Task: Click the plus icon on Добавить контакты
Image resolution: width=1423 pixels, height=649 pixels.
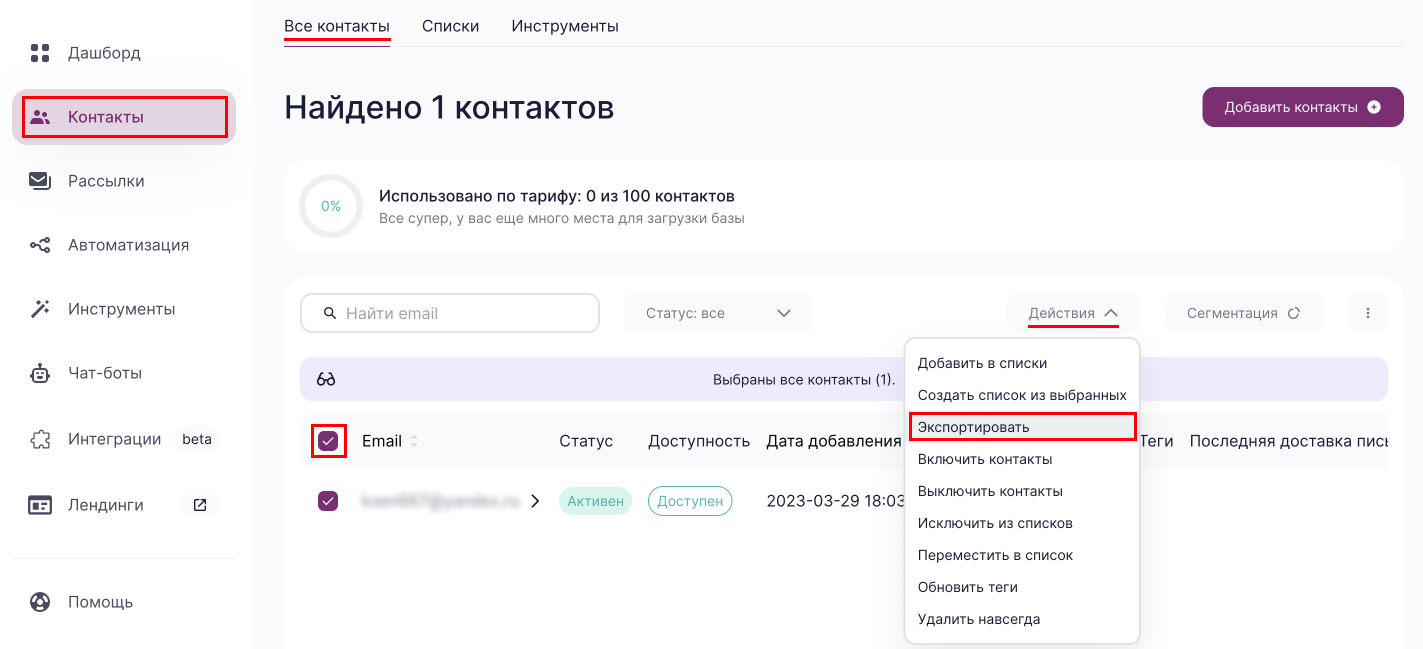Action: point(1373,107)
